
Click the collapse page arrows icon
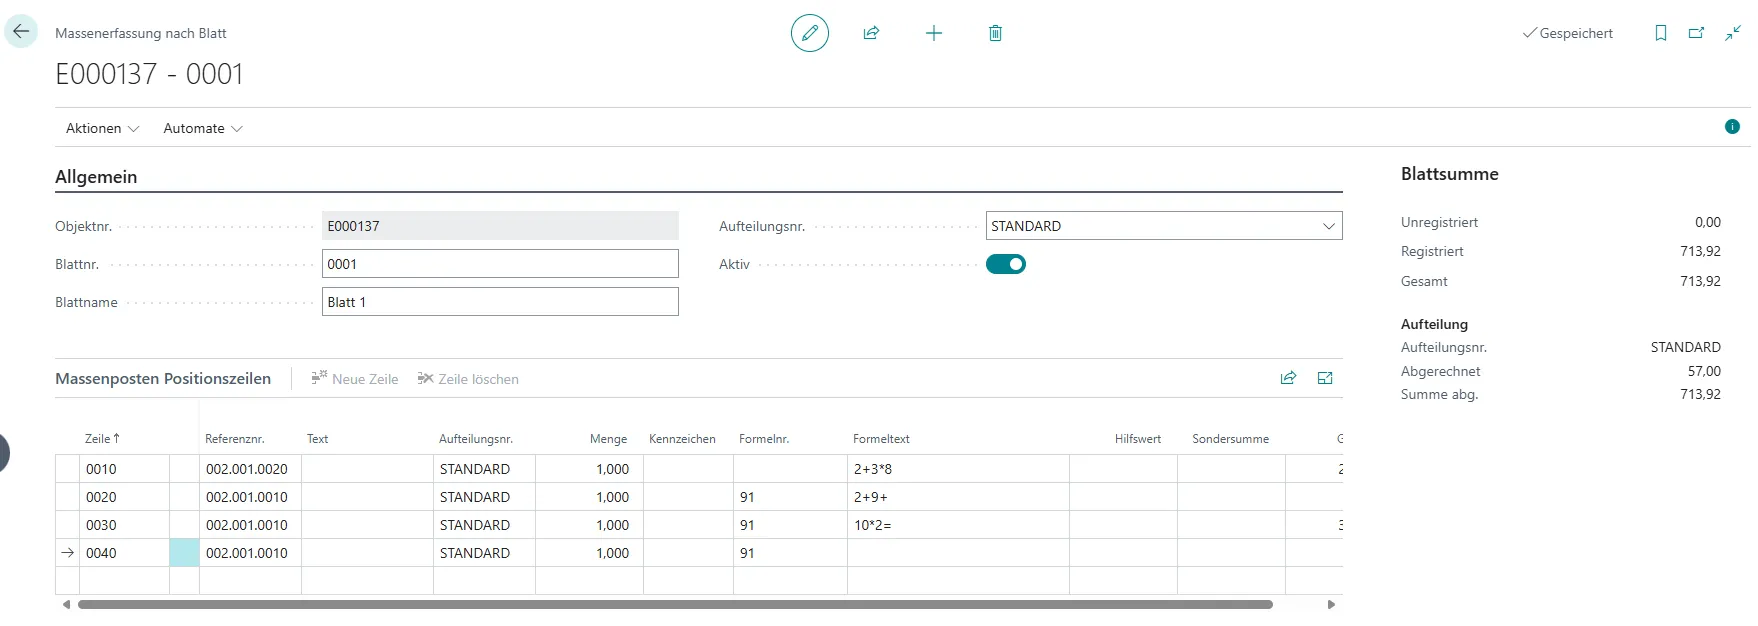(x=1732, y=33)
